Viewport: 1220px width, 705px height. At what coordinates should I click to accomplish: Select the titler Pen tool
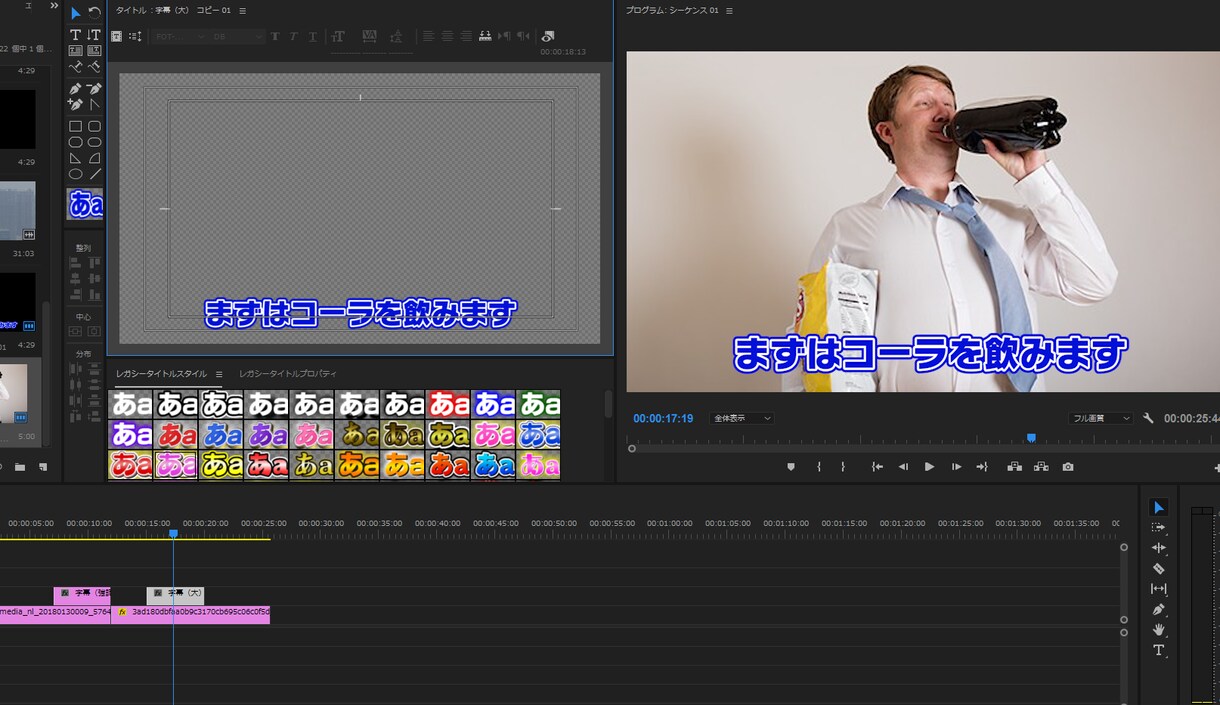75,89
